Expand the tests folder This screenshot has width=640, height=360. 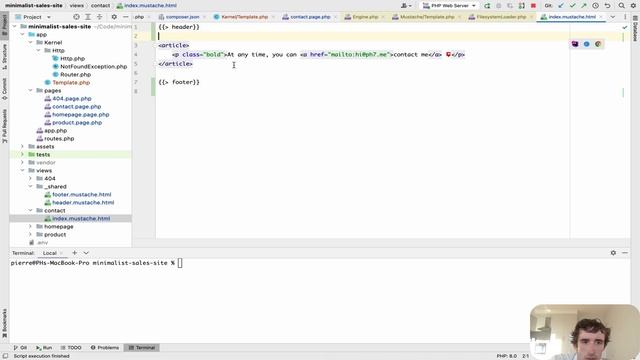[x=22, y=155]
